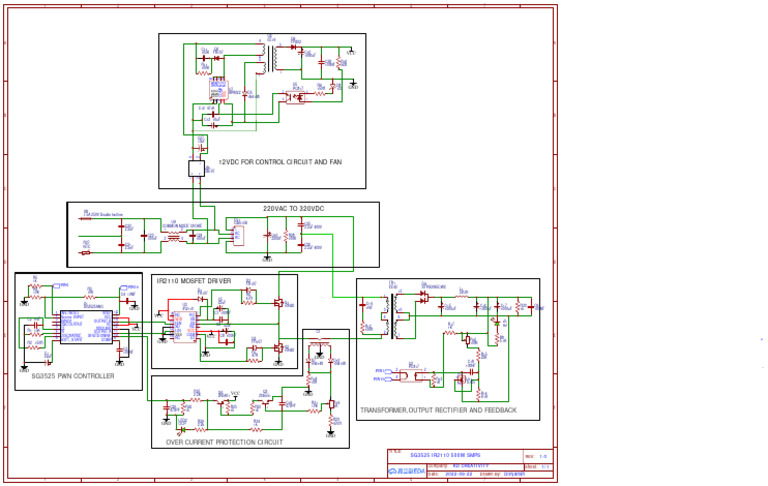The width and height of the screenshot is (768, 486).
Task: Select the GND symbol below the bridge rectifier
Action: point(267,258)
